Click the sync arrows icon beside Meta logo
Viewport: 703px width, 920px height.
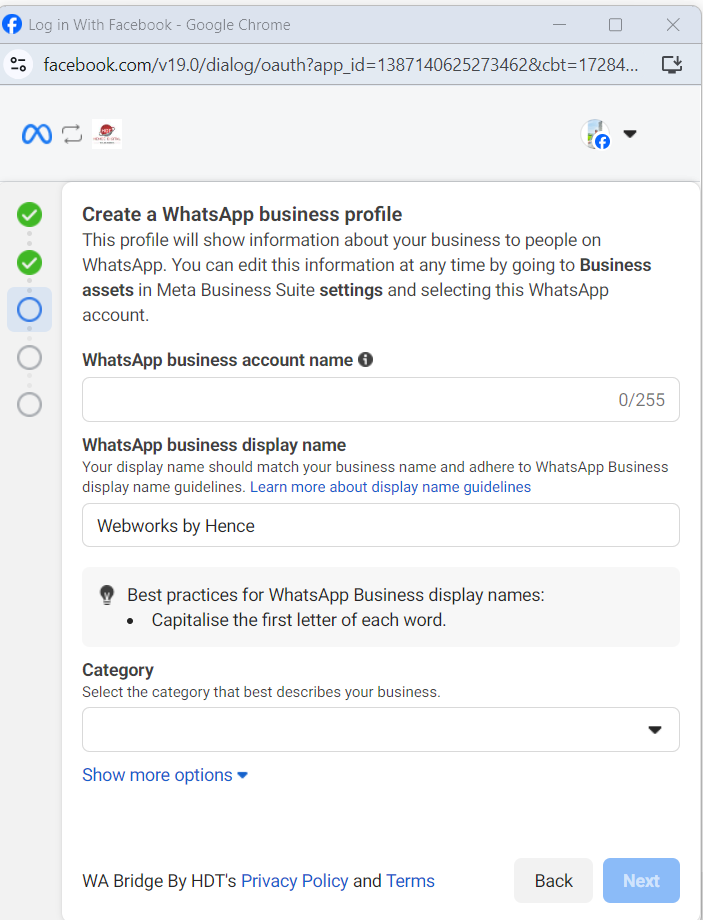coord(72,134)
